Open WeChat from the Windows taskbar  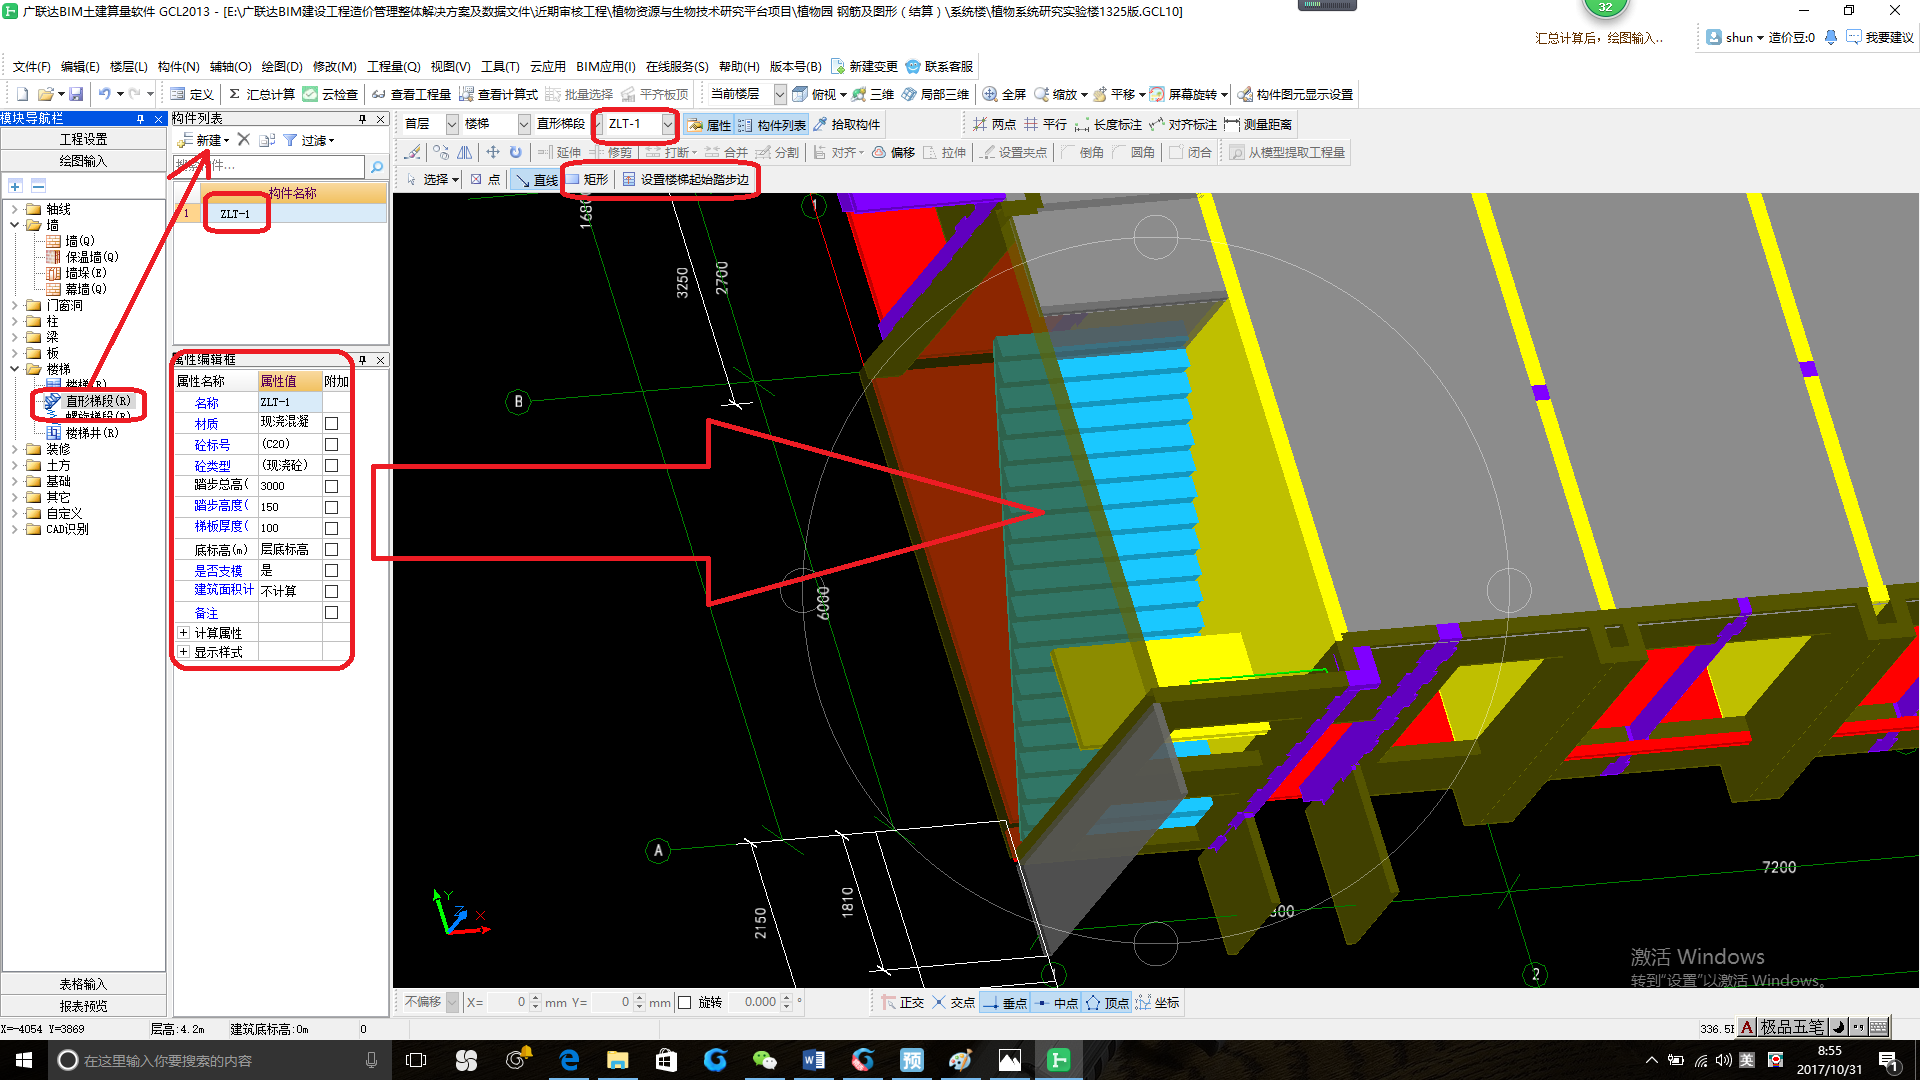pos(764,1060)
